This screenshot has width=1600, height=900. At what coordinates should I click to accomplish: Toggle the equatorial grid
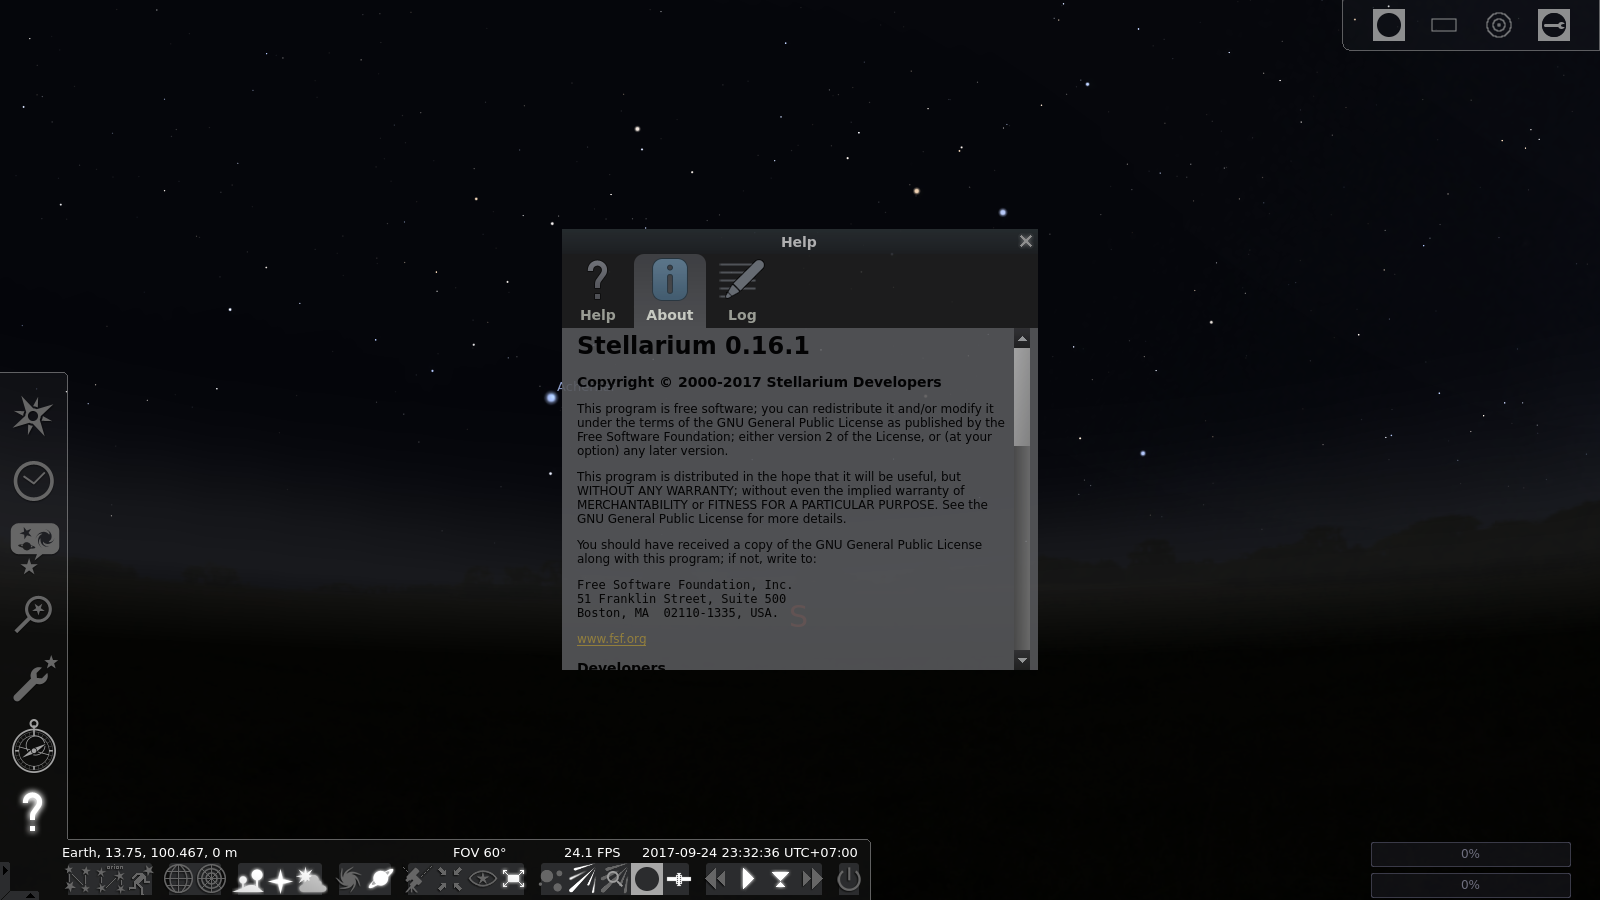[178, 879]
